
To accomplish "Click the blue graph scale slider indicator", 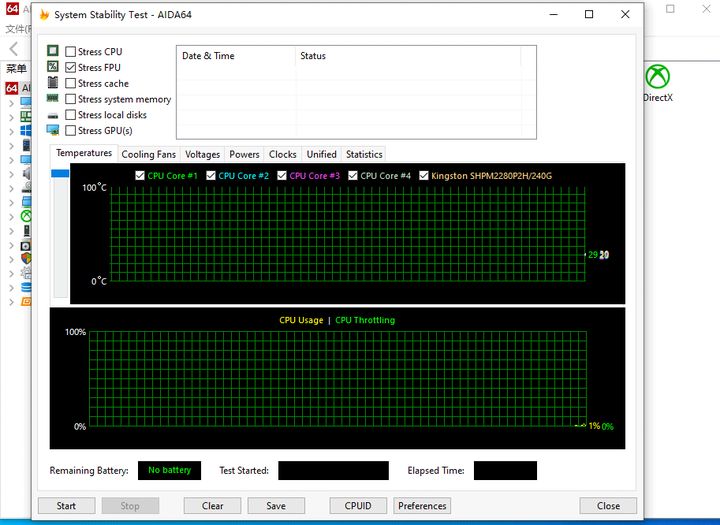I will point(60,174).
